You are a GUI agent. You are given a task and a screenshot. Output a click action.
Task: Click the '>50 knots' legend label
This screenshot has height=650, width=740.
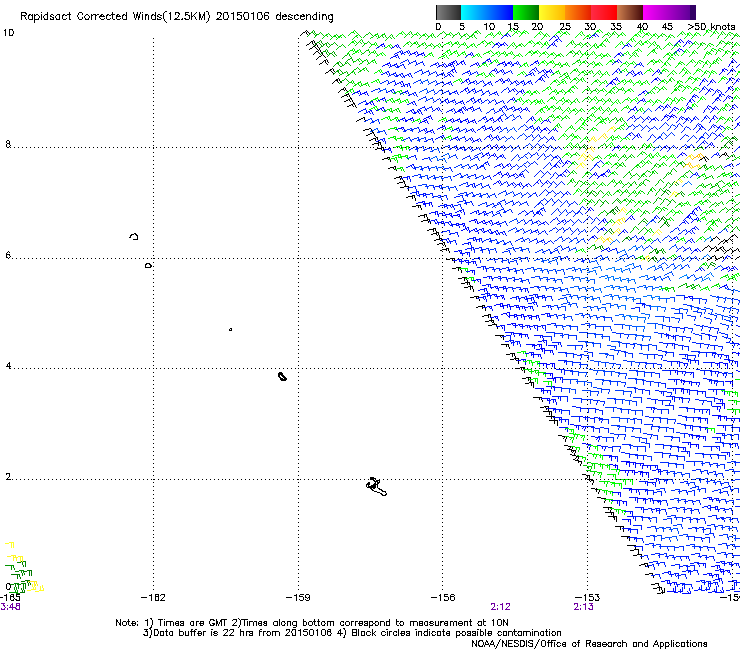[711, 27]
